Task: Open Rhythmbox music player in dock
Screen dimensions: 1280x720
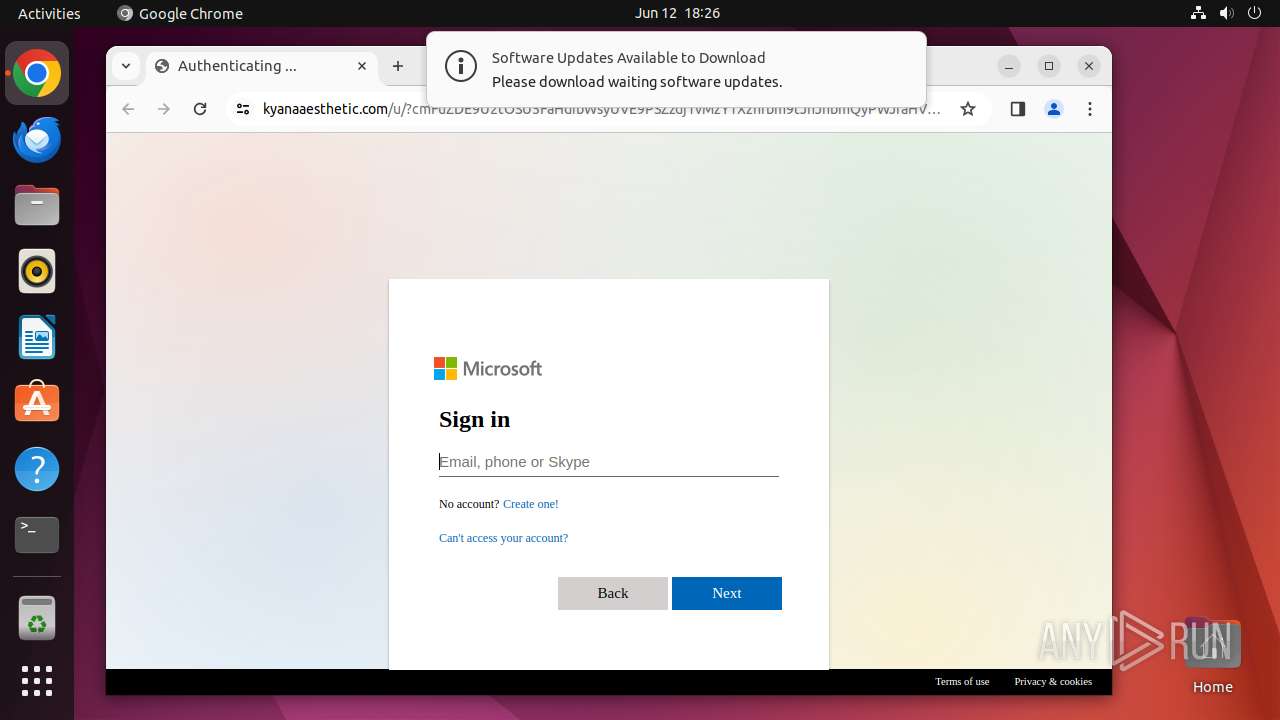Action: 37,271
